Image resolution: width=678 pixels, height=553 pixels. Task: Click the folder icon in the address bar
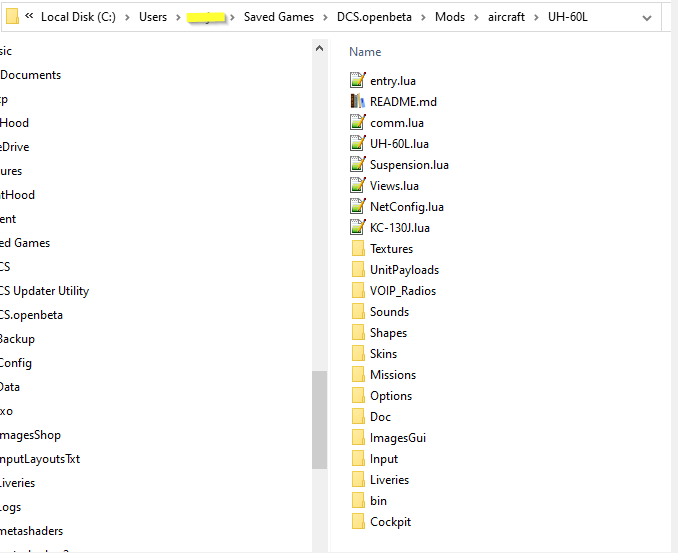tap(12, 16)
